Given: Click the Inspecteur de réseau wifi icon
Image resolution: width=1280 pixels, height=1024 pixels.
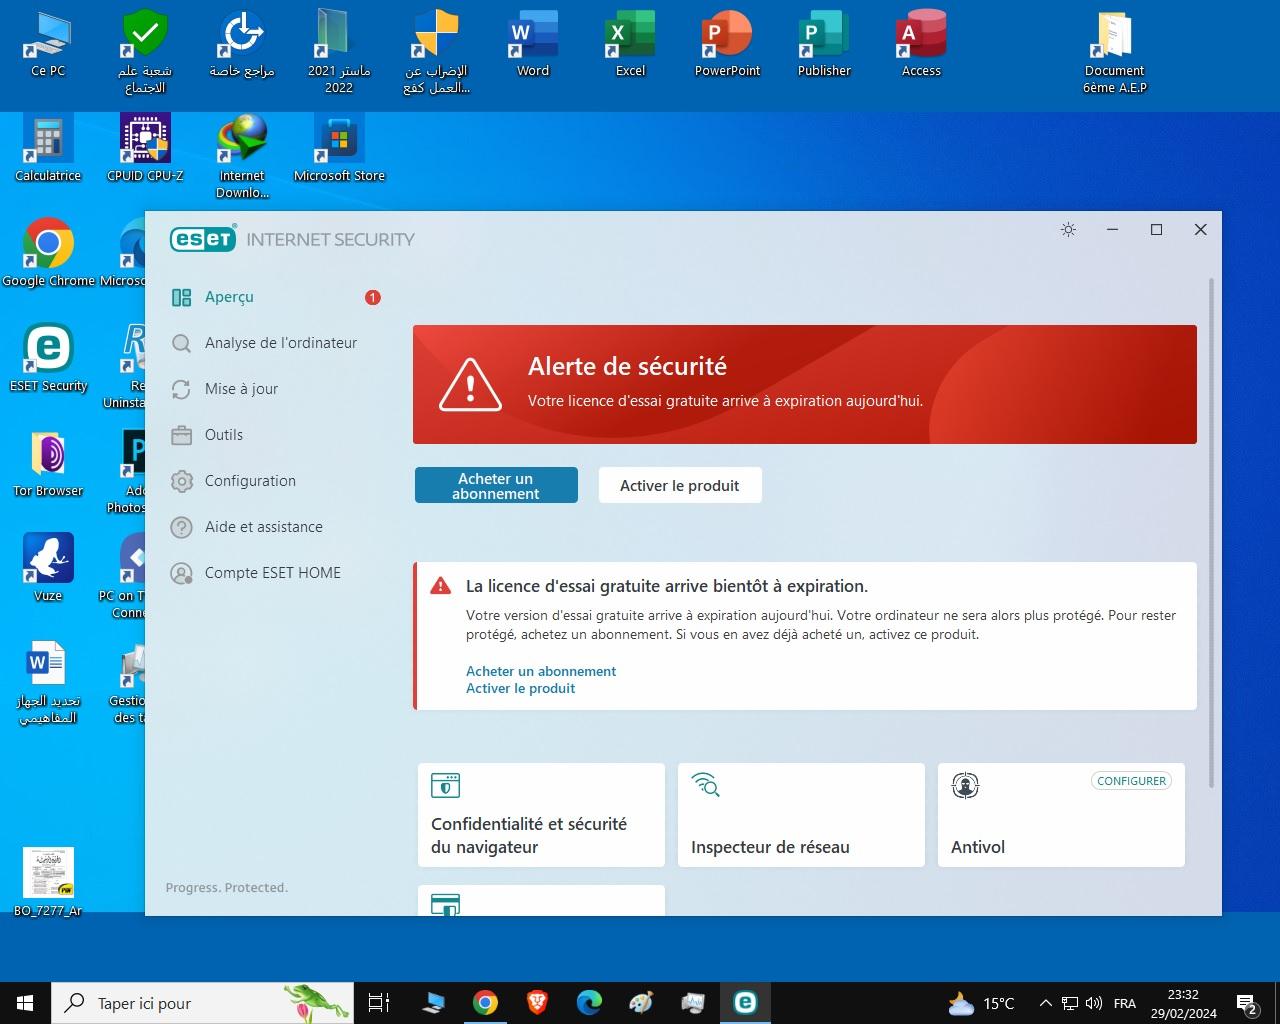Looking at the screenshot, I should (706, 785).
